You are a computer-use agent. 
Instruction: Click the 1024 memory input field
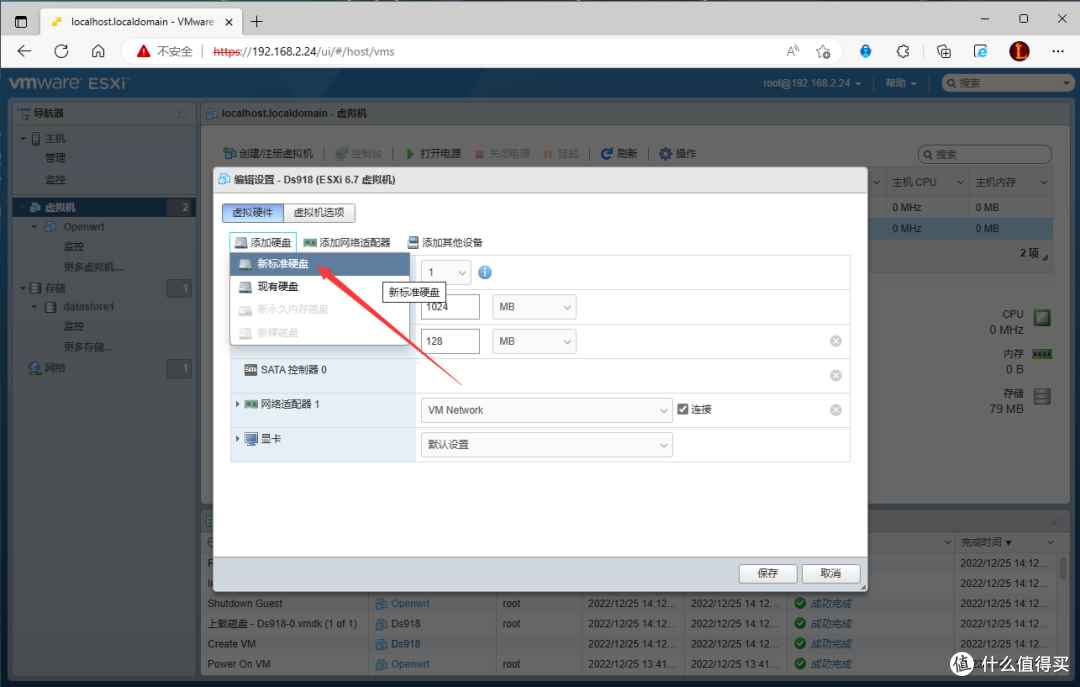(x=449, y=307)
